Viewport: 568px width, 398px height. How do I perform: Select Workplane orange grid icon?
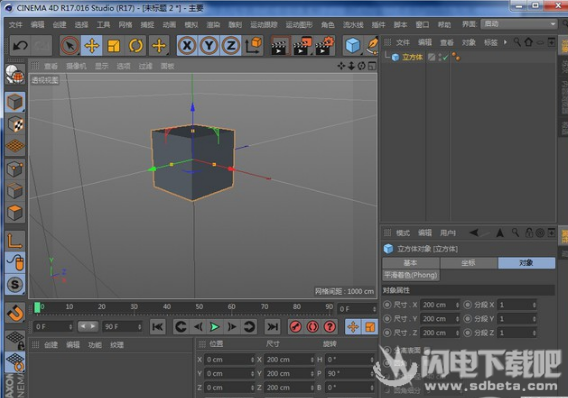pos(15,146)
